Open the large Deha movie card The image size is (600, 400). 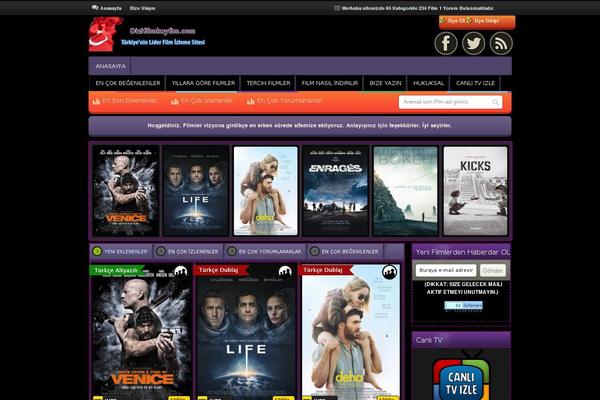350,332
